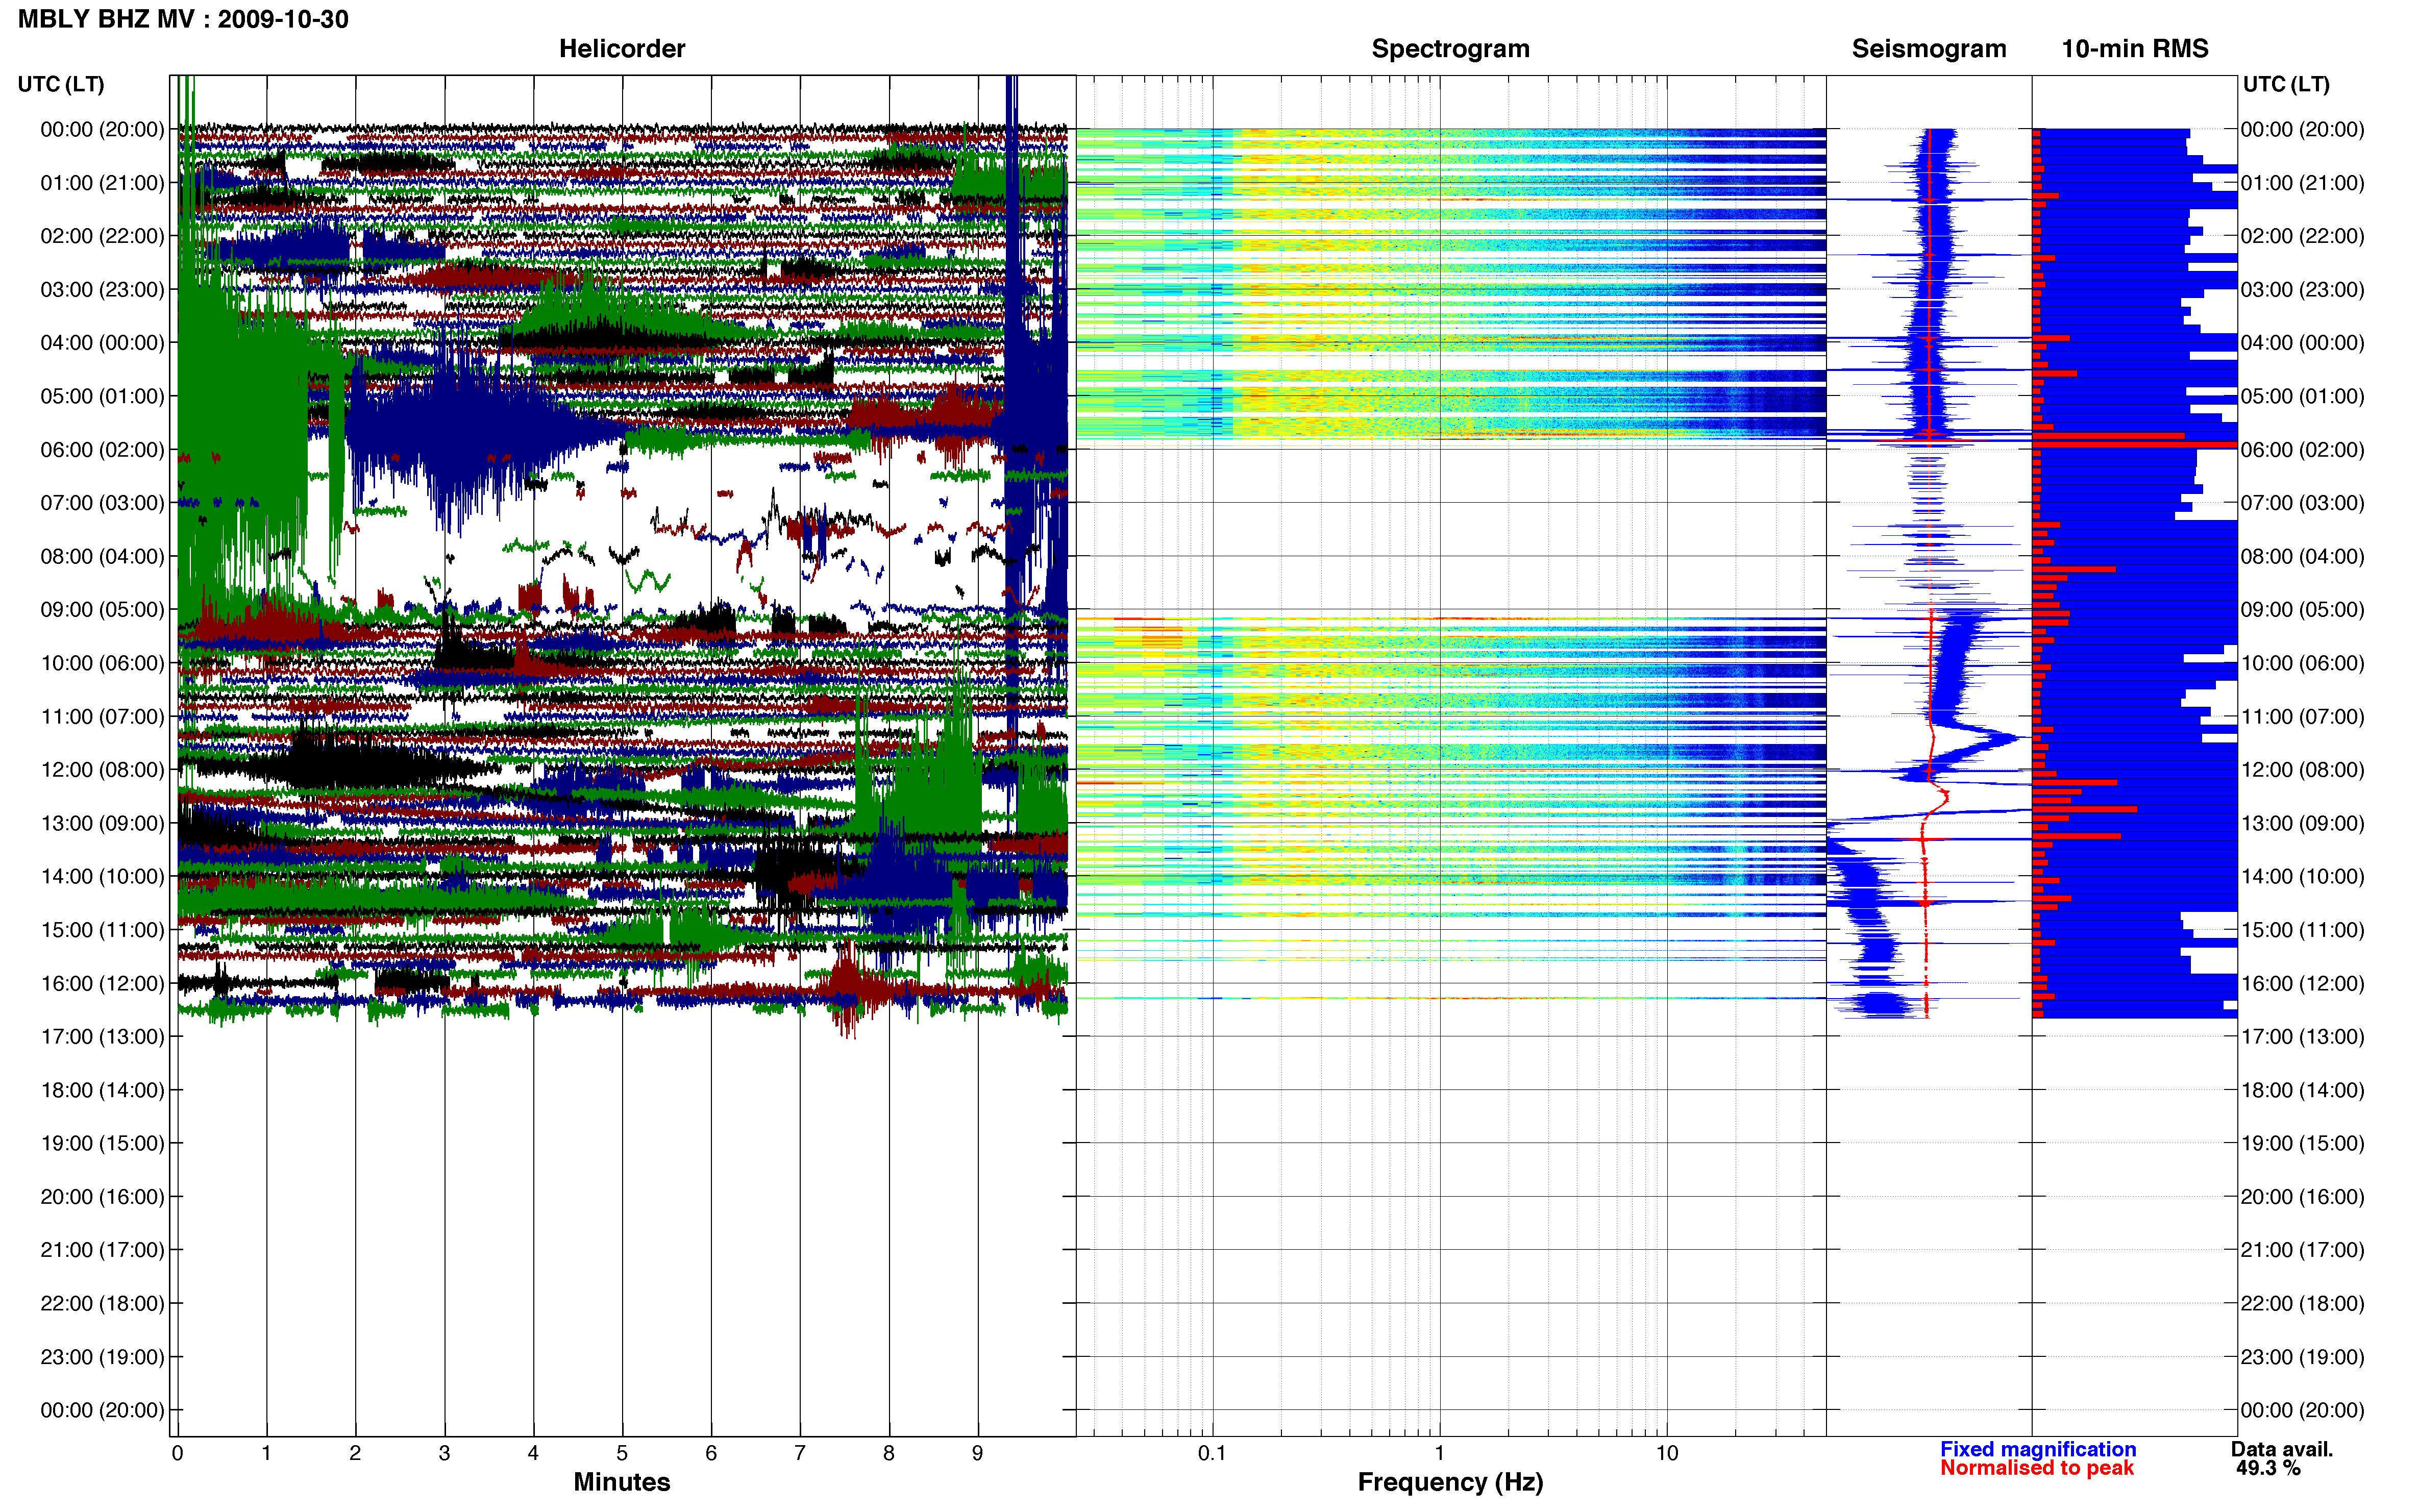Image resolution: width=2419 pixels, height=1512 pixels.
Task: Click the minute 5 tick label
Action: tap(622, 1453)
